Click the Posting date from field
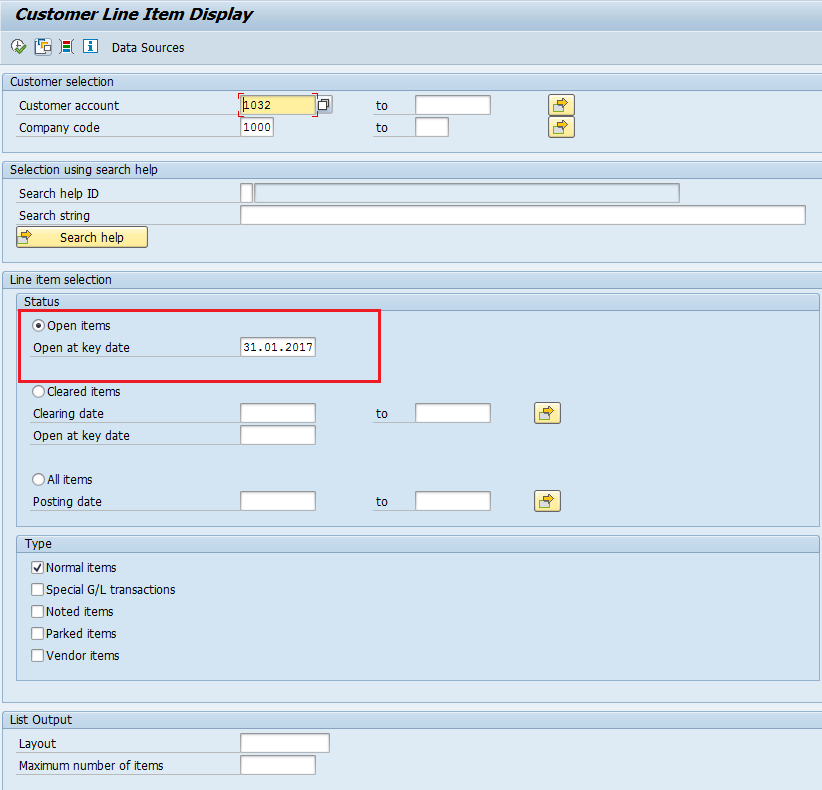 point(278,501)
